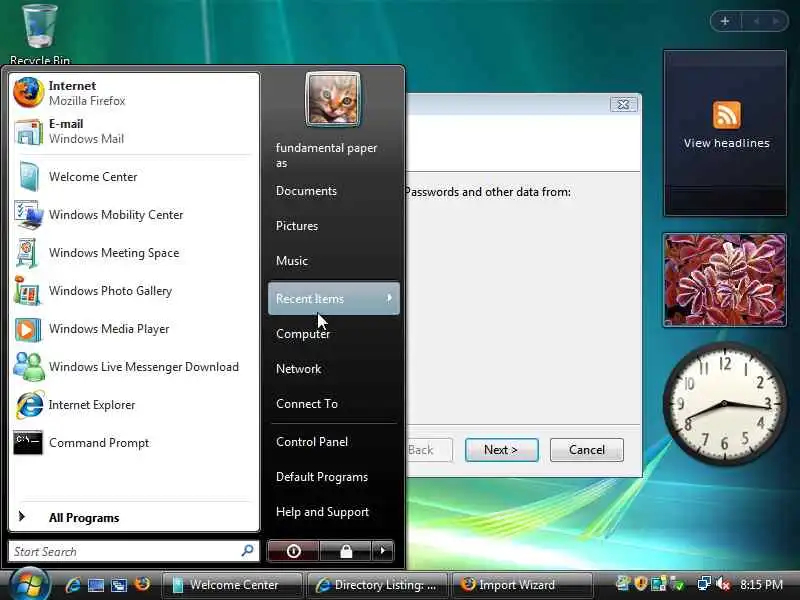Click the analog clock gadget
This screenshot has height=600, width=800.
click(724, 404)
